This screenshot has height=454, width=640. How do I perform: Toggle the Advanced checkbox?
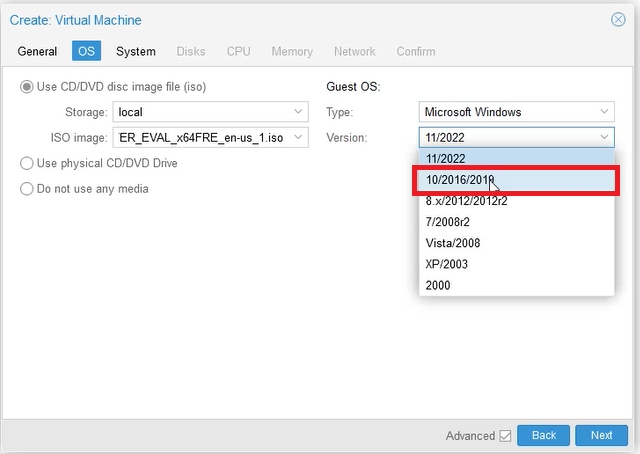[x=505, y=436]
